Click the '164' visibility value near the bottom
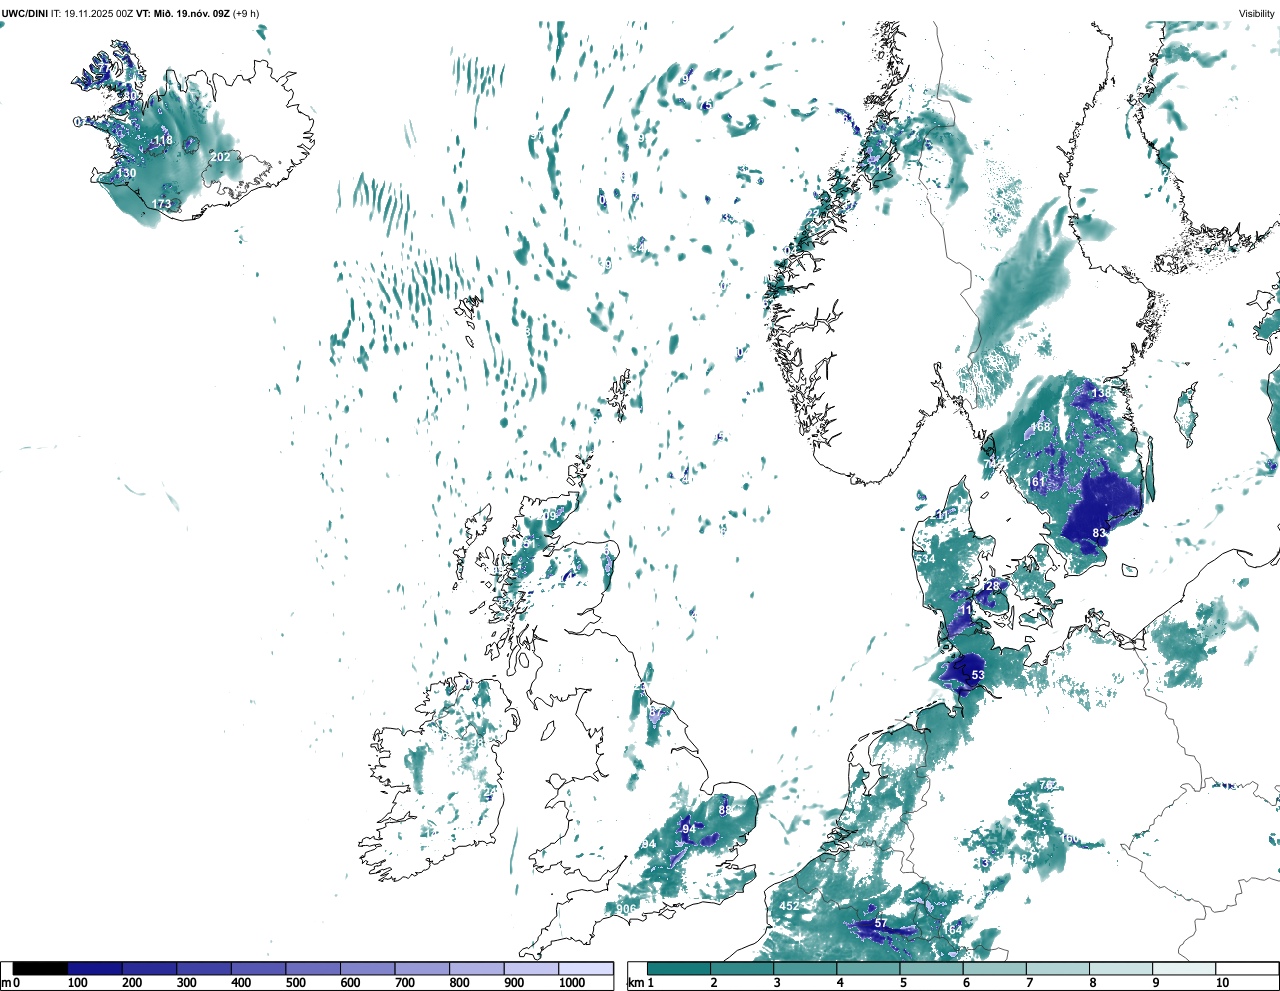Image resolution: width=1280 pixels, height=991 pixels. (953, 930)
